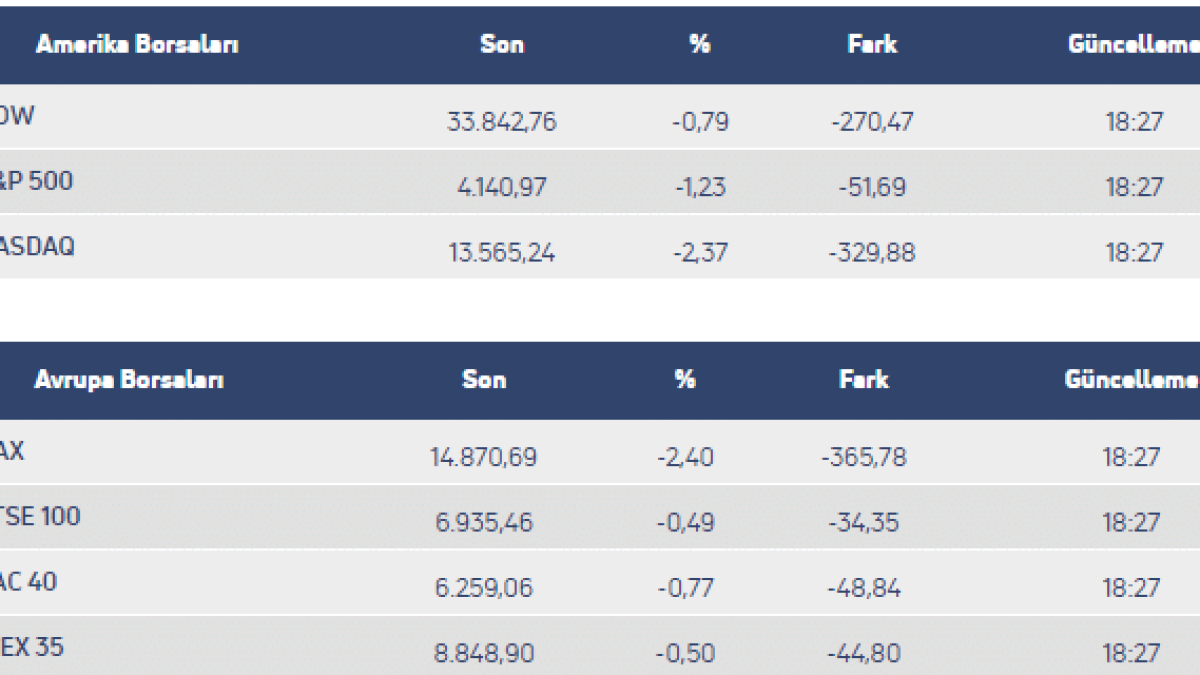Click the Avrupa Borsaları table header

[129, 380]
